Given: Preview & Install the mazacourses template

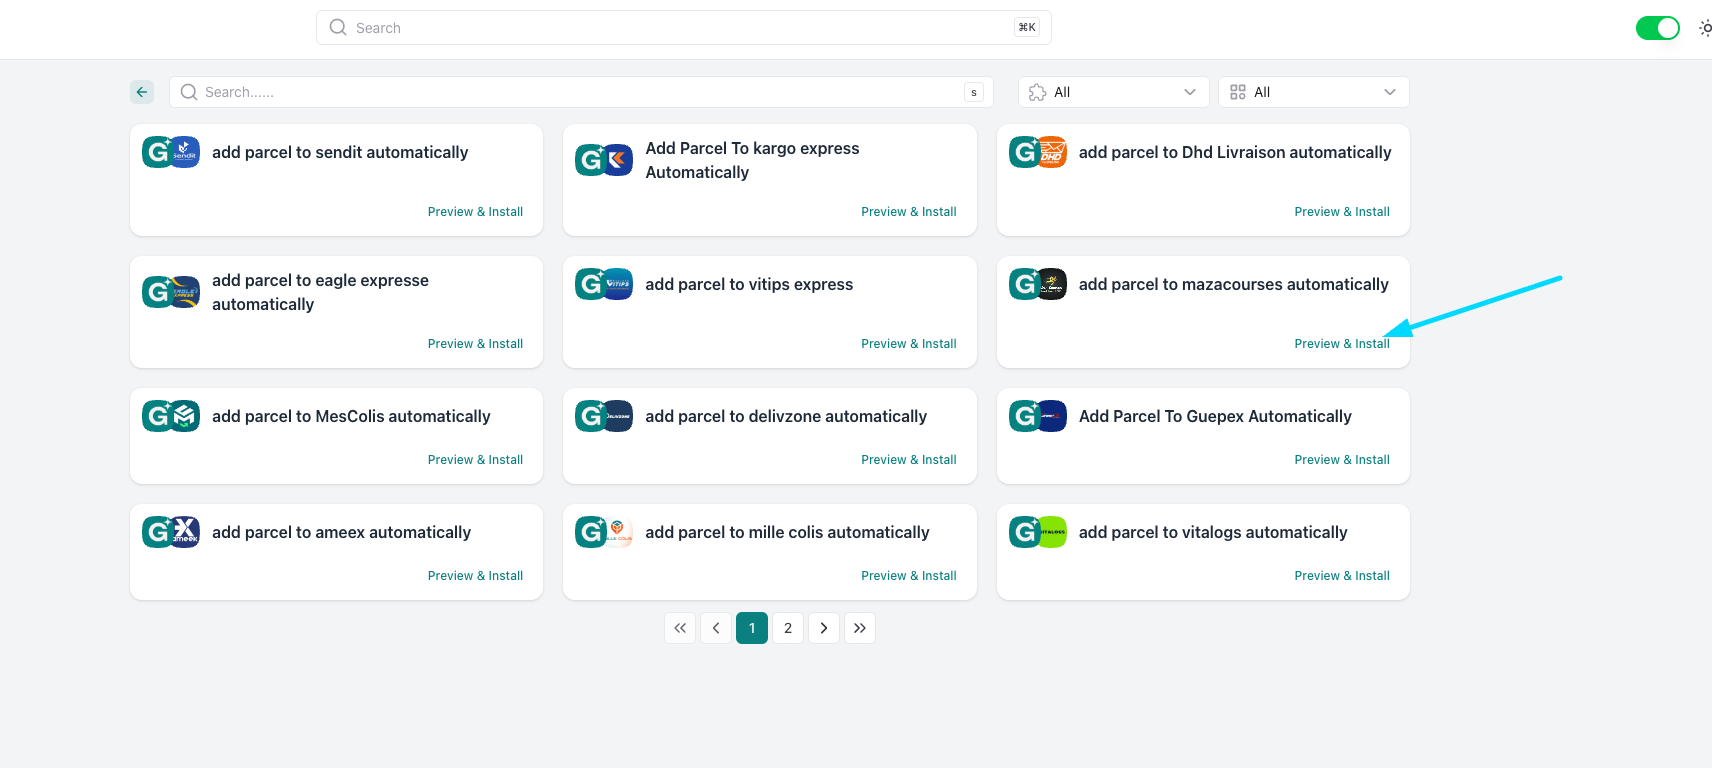Looking at the screenshot, I should [1341, 344].
